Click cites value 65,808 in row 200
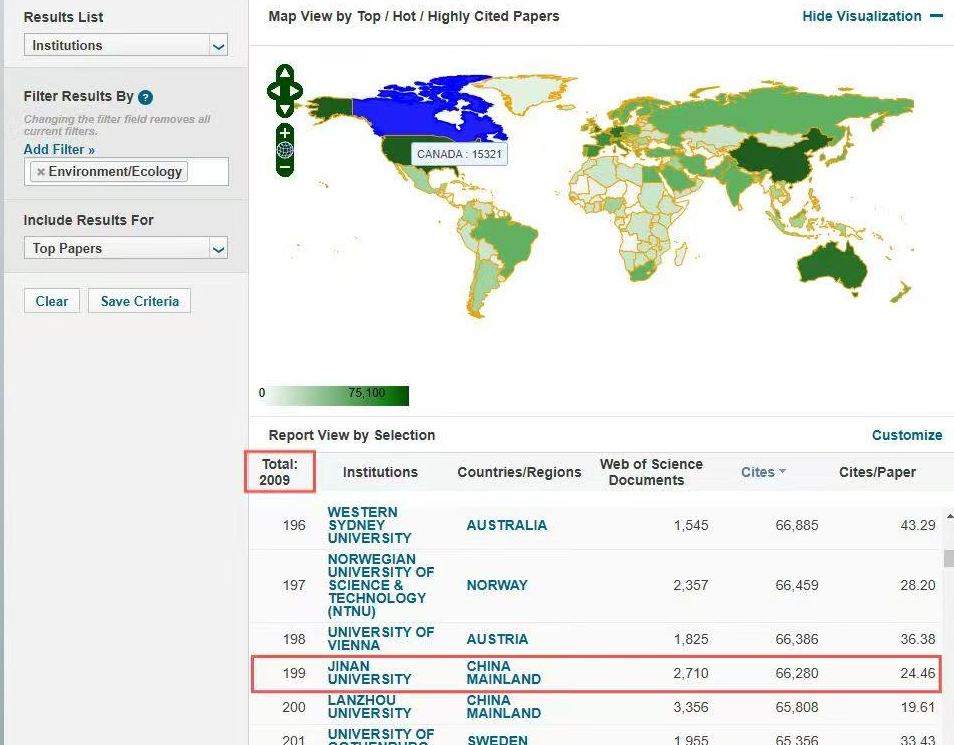The height and width of the screenshot is (745, 954). [x=796, y=707]
